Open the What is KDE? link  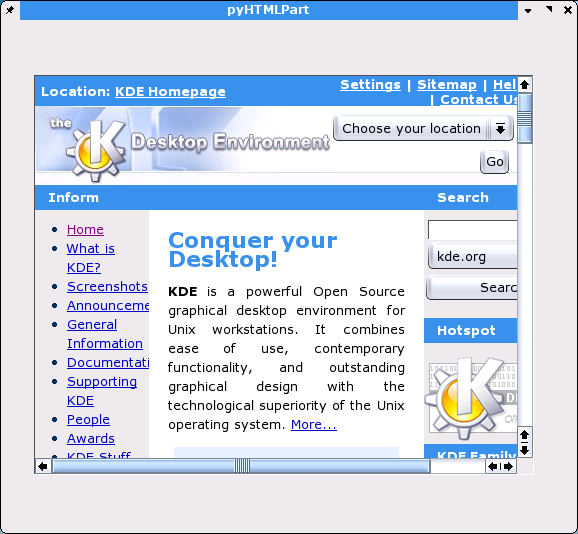pyautogui.click(x=91, y=258)
